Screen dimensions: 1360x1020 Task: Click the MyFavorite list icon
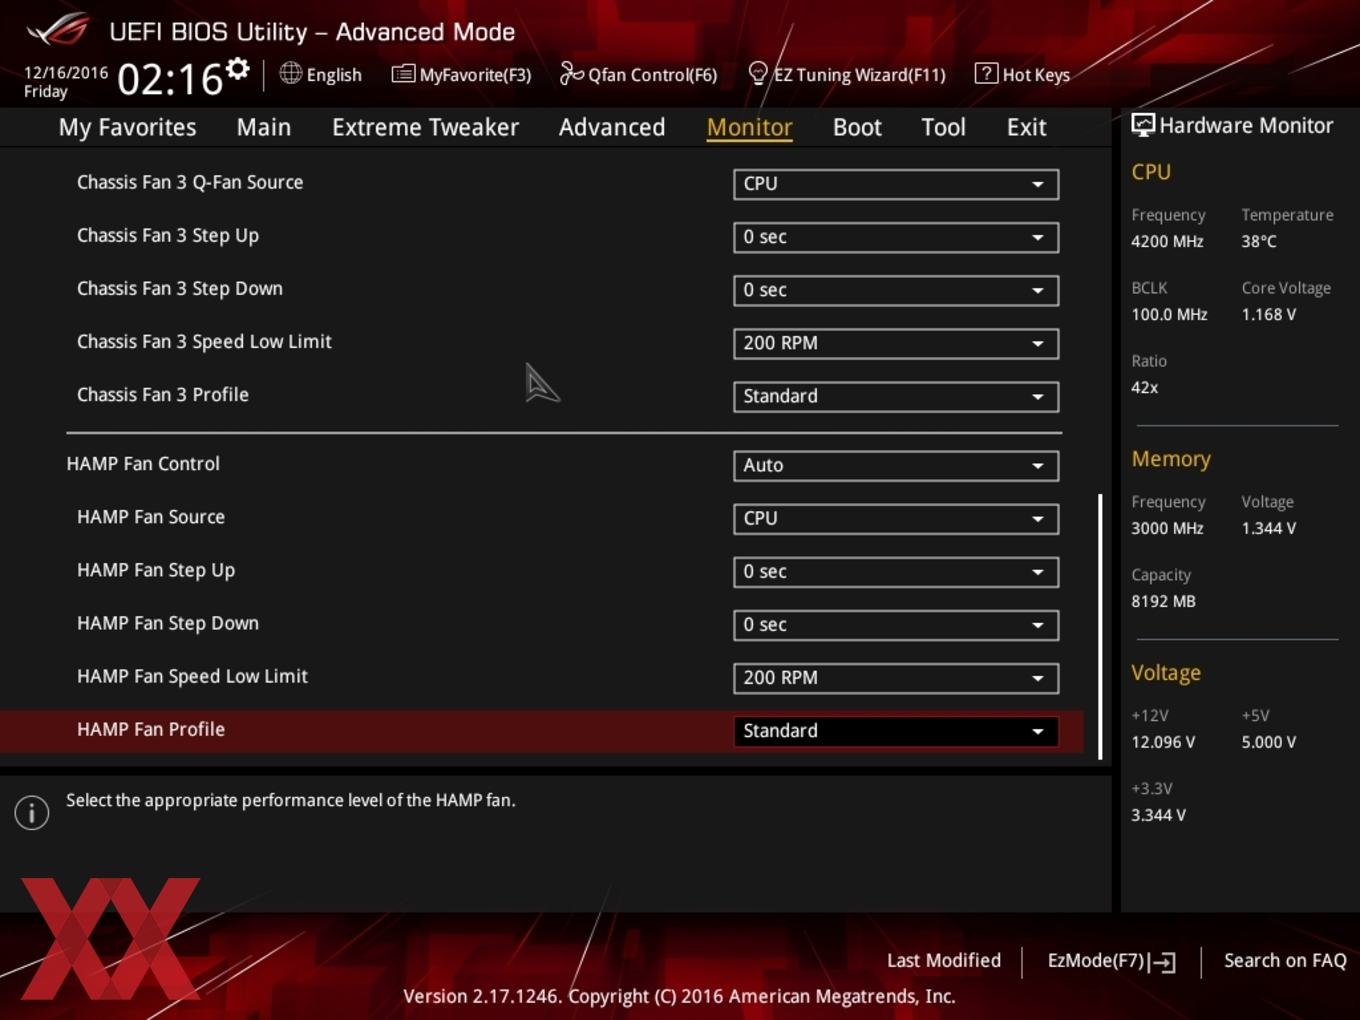click(x=402, y=74)
